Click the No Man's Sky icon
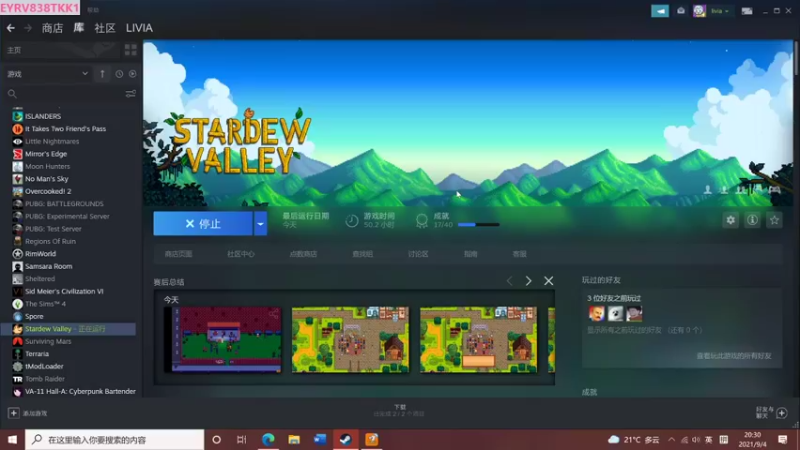Image resolution: width=800 pixels, height=450 pixels. coord(17,179)
